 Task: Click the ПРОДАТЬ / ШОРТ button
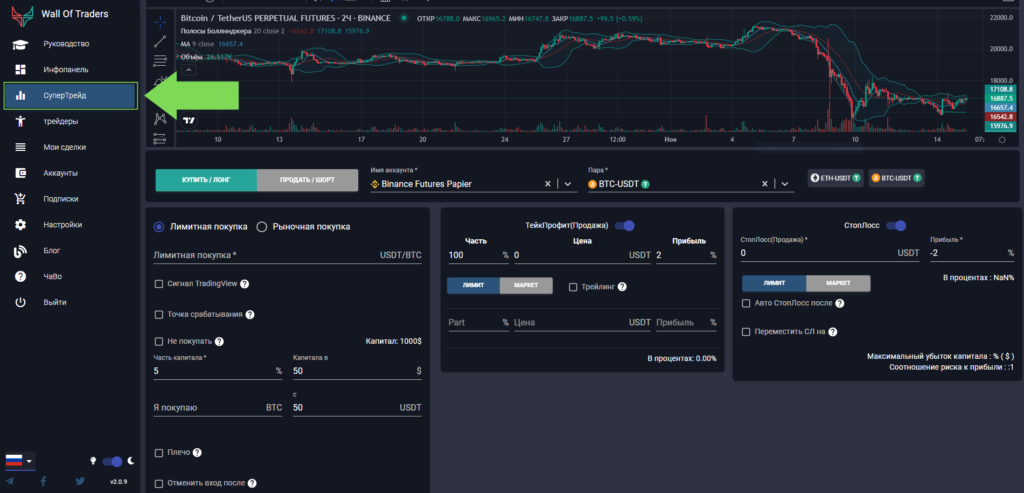tap(308, 181)
